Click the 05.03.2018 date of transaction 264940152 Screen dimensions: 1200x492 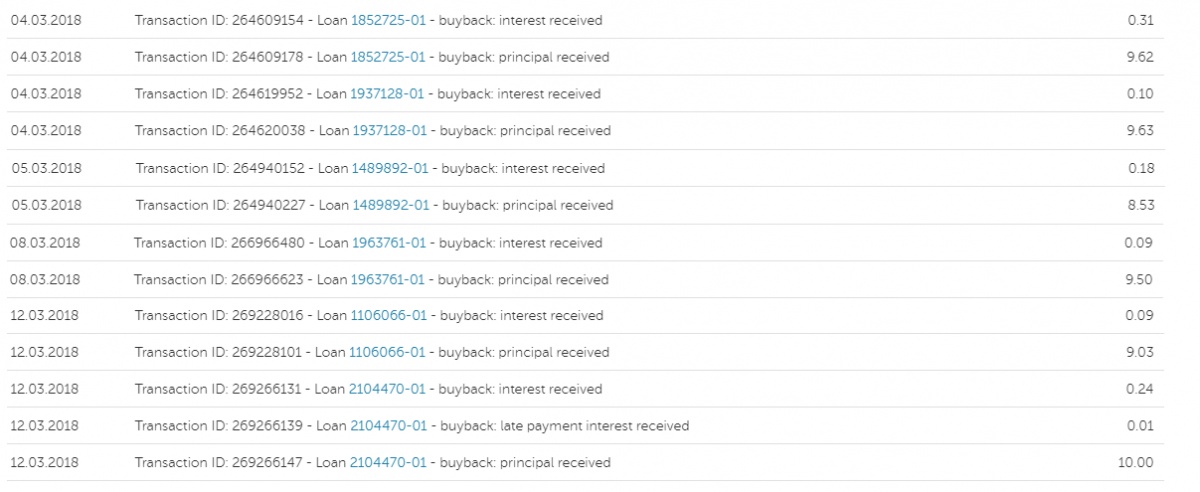coord(46,168)
